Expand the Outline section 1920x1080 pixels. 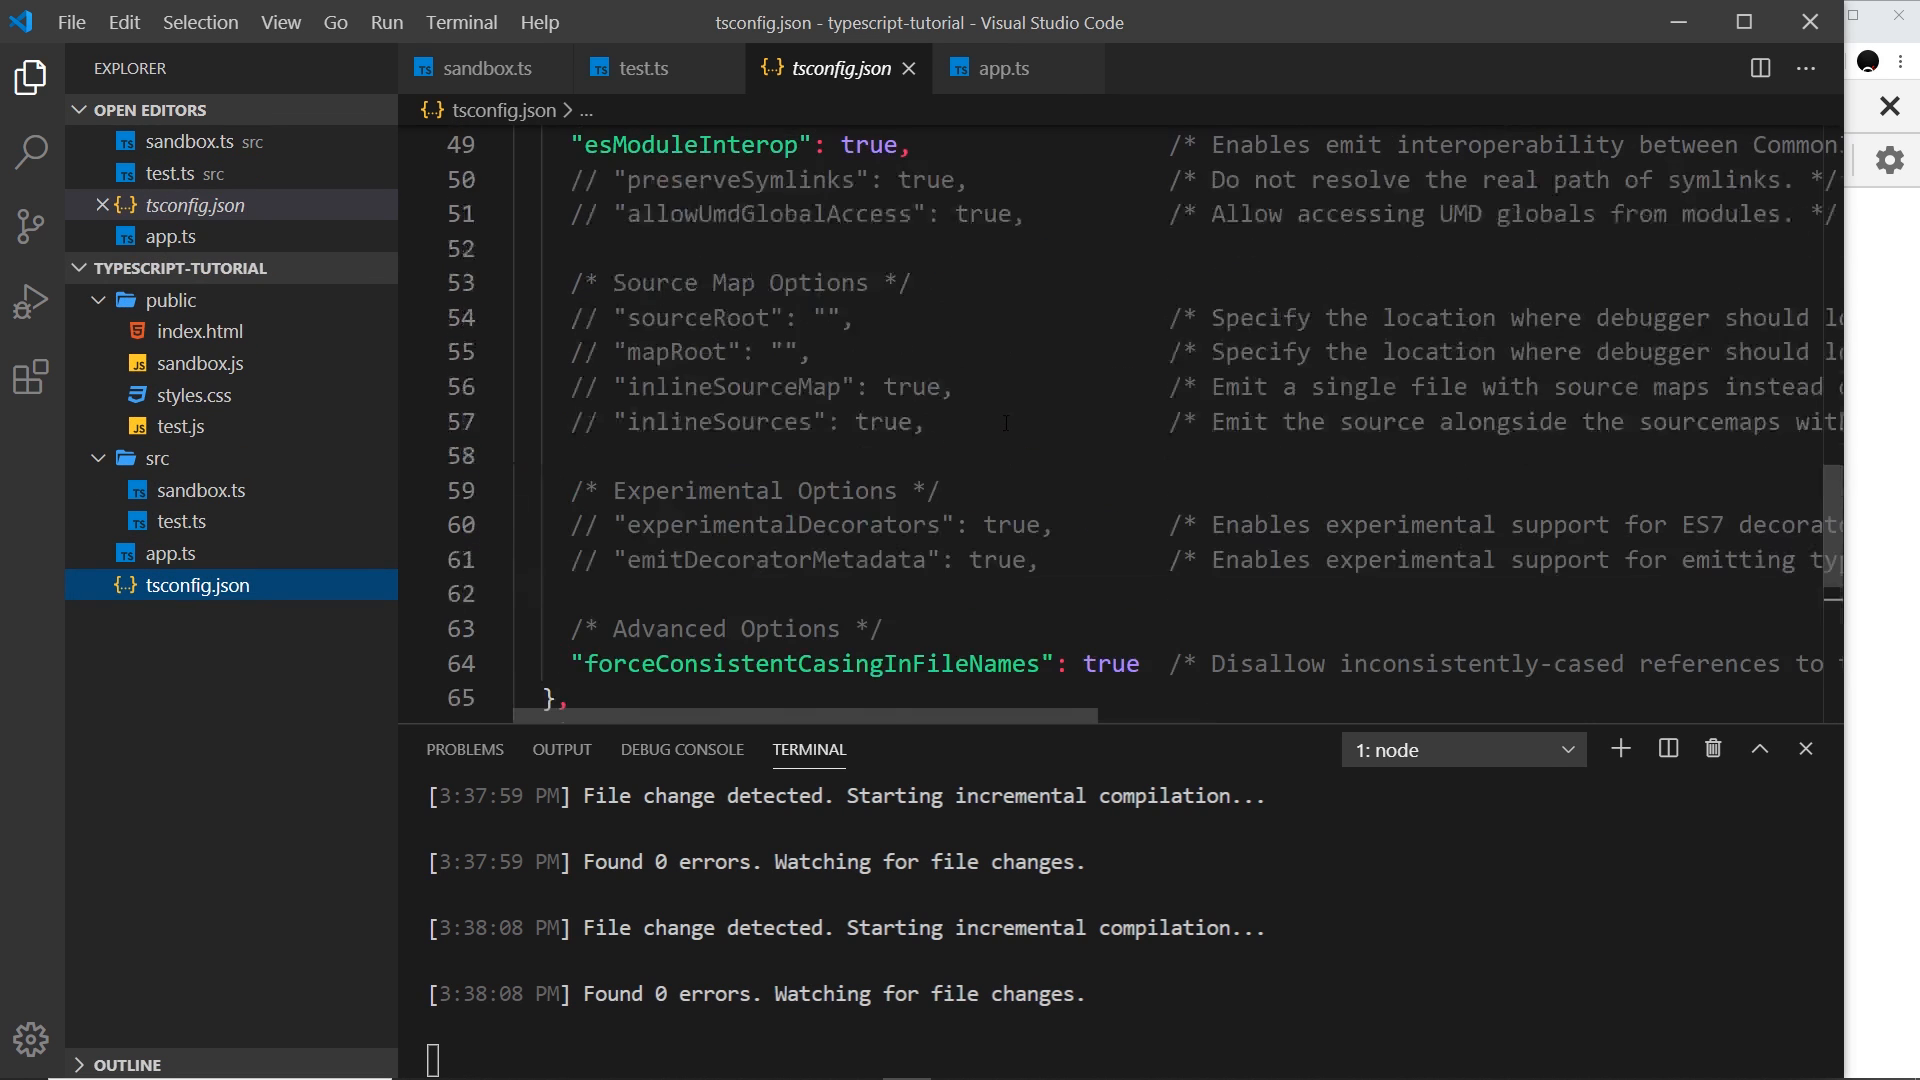(x=232, y=1065)
